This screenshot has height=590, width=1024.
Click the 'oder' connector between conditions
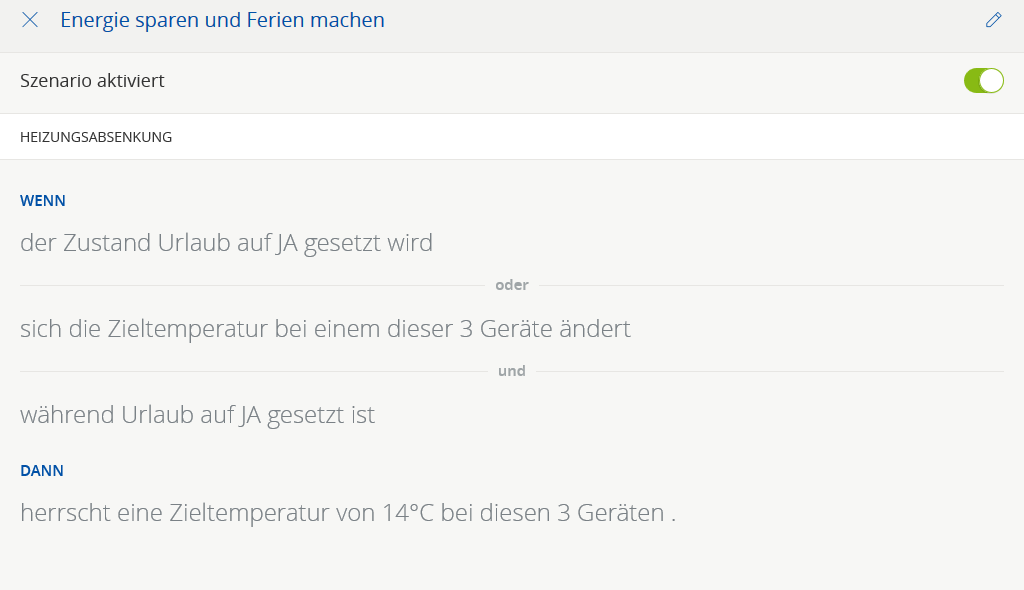pyautogui.click(x=511, y=285)
